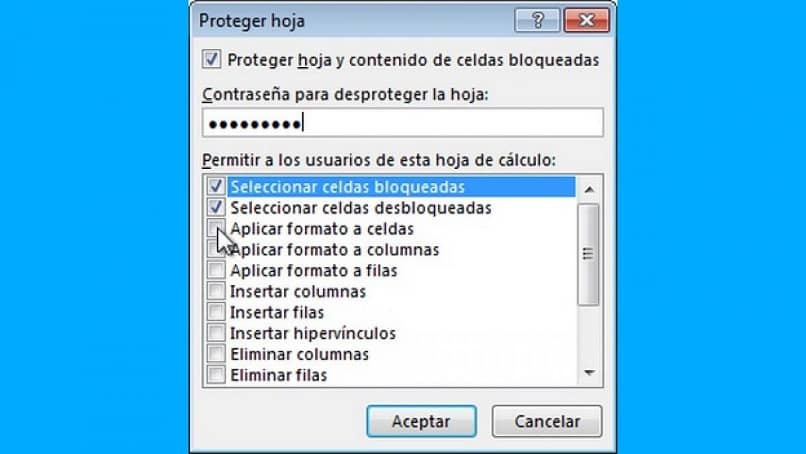Click the permissions list scroll up arrow
The image size is (806, 454).
589,189
